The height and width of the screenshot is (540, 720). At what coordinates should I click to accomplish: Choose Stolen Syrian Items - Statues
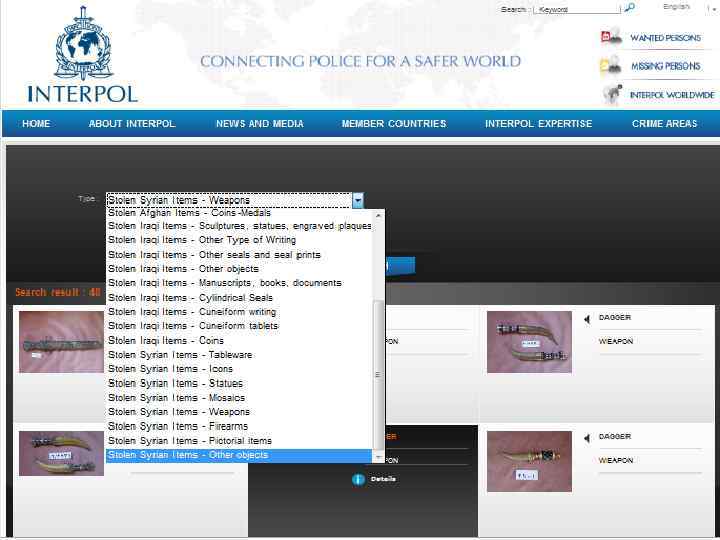click(239, 383)
